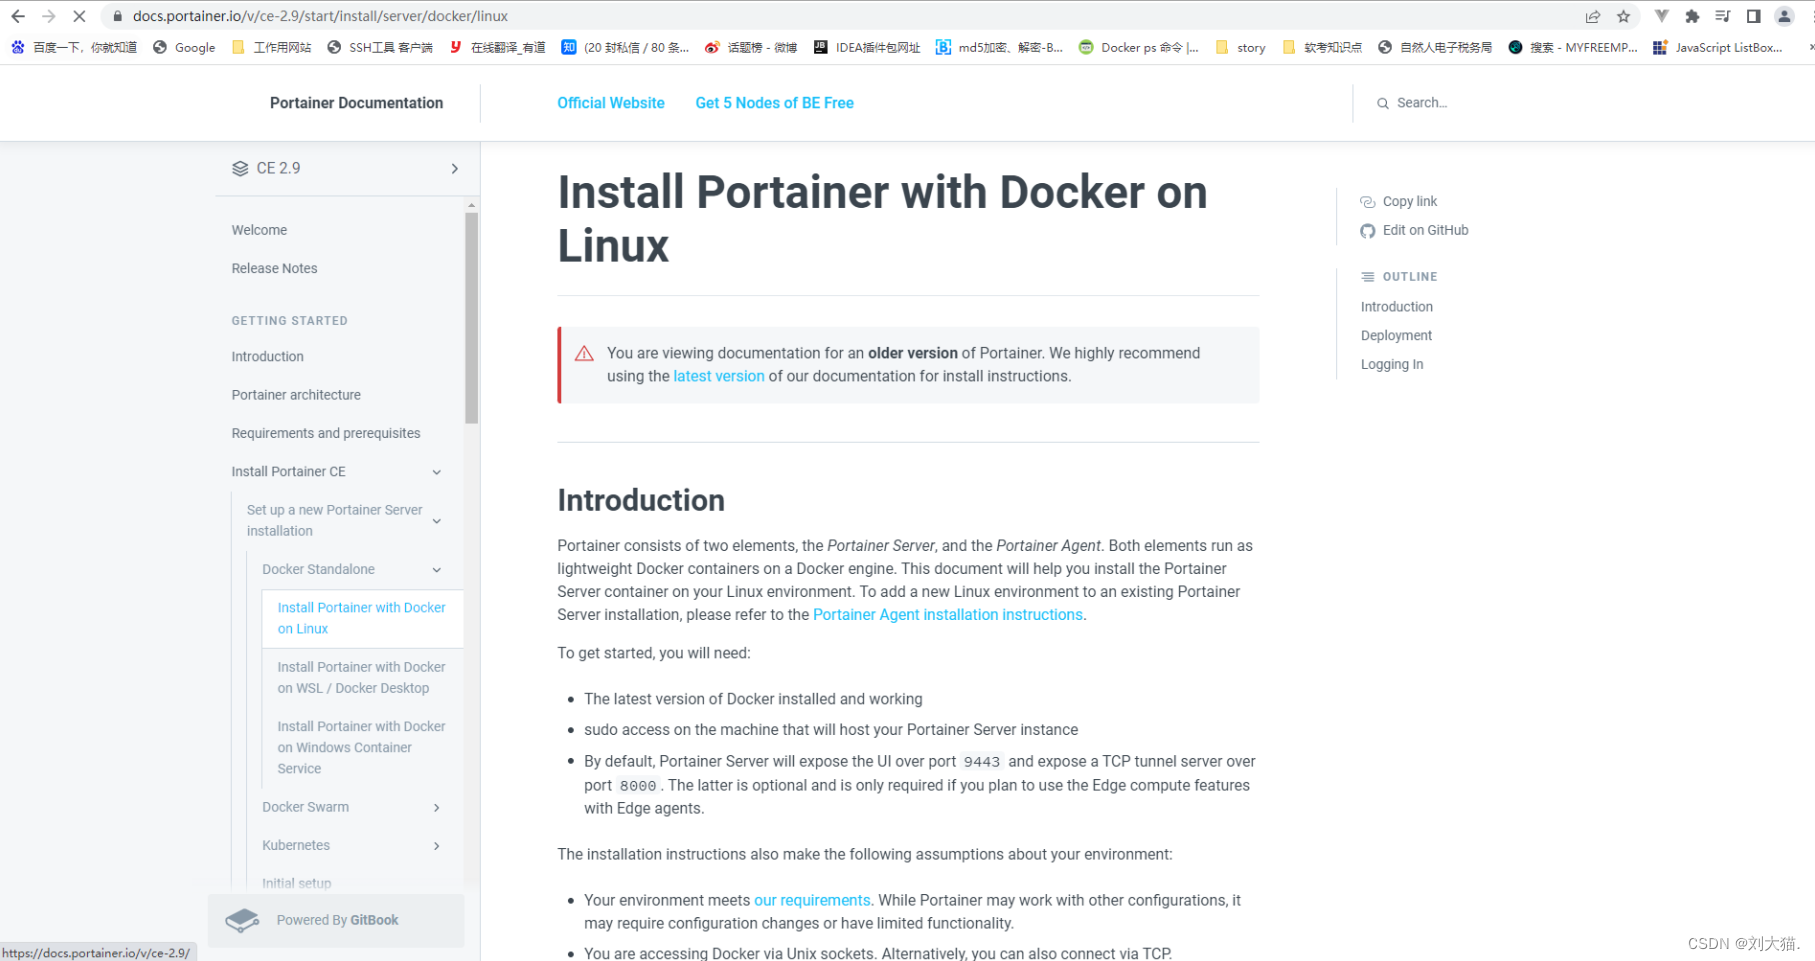The width and height of the screenshot is (1815, 961).
Task: Open the JavaScript ListBox bookmark
Action: tap(1717, 47)
